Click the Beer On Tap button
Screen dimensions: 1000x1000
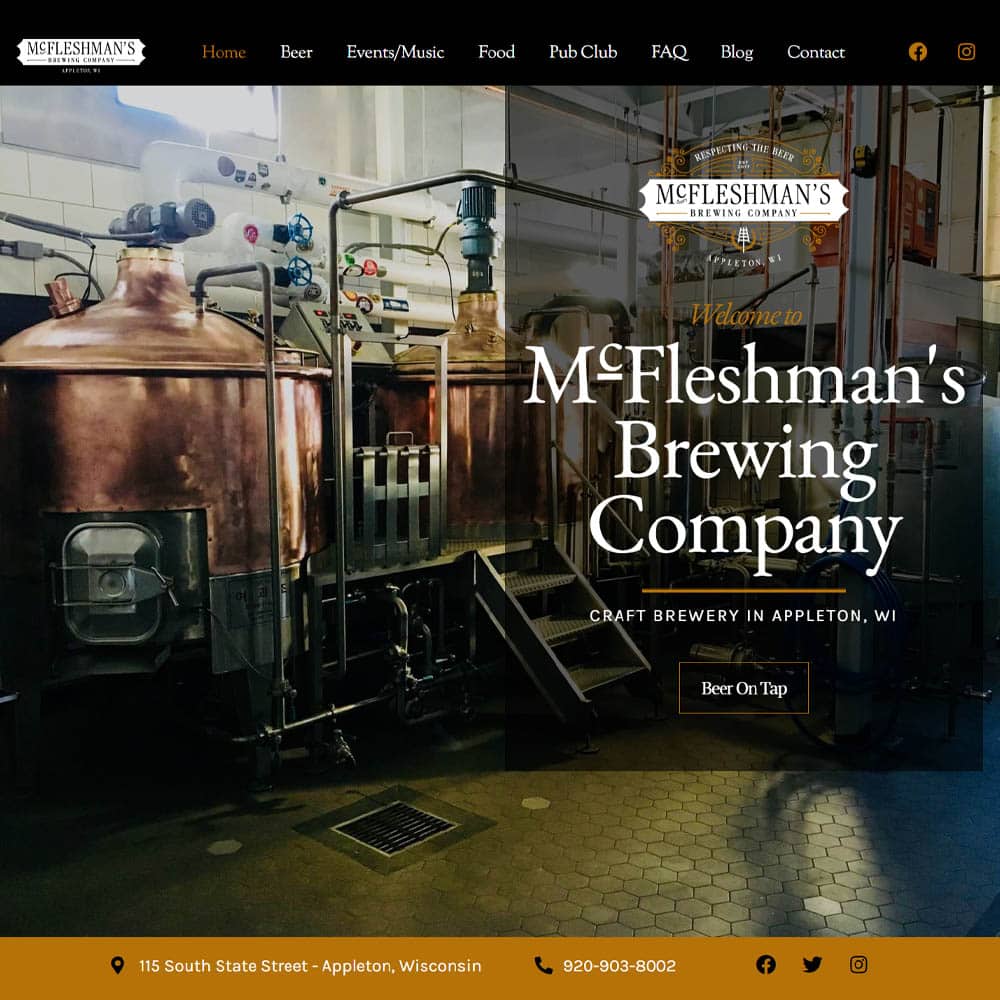(x=744, y=688)
